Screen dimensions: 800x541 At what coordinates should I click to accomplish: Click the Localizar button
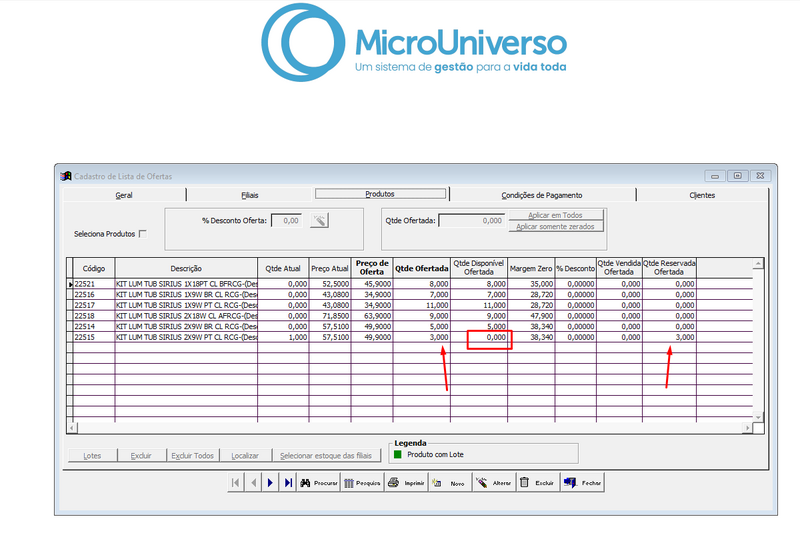coord(245,456)
